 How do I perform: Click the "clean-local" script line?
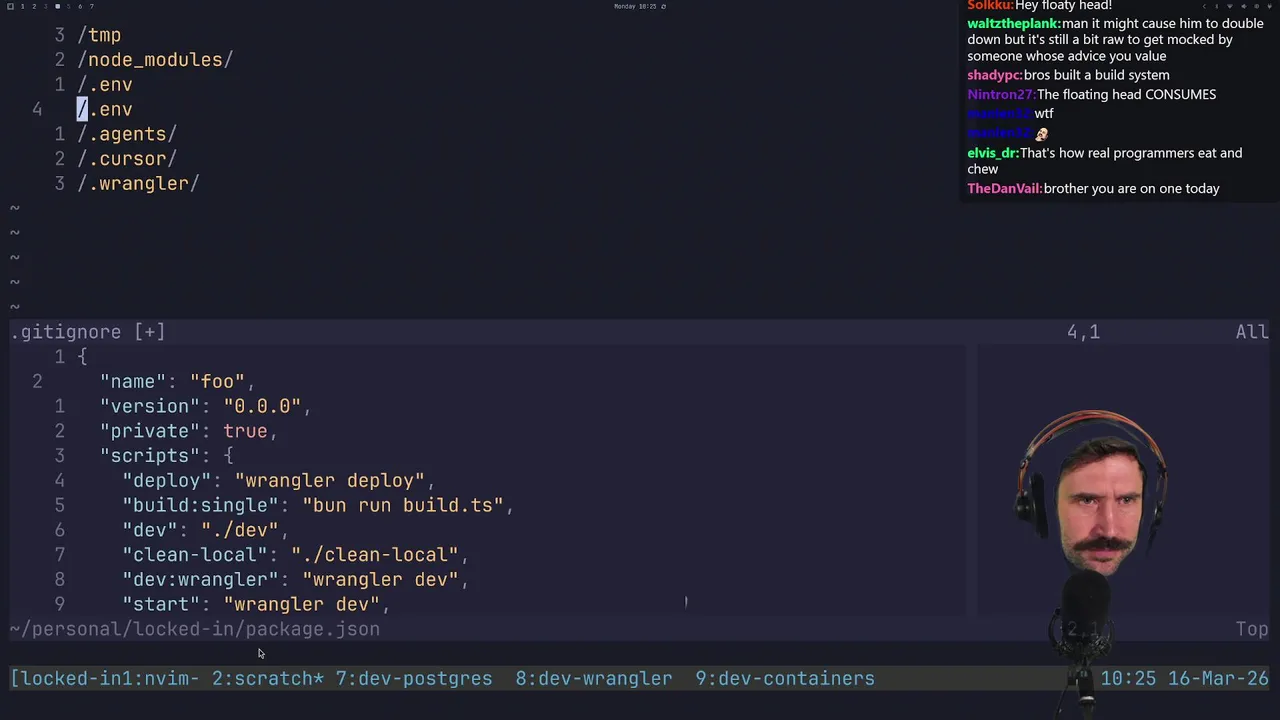pos(295,555)
